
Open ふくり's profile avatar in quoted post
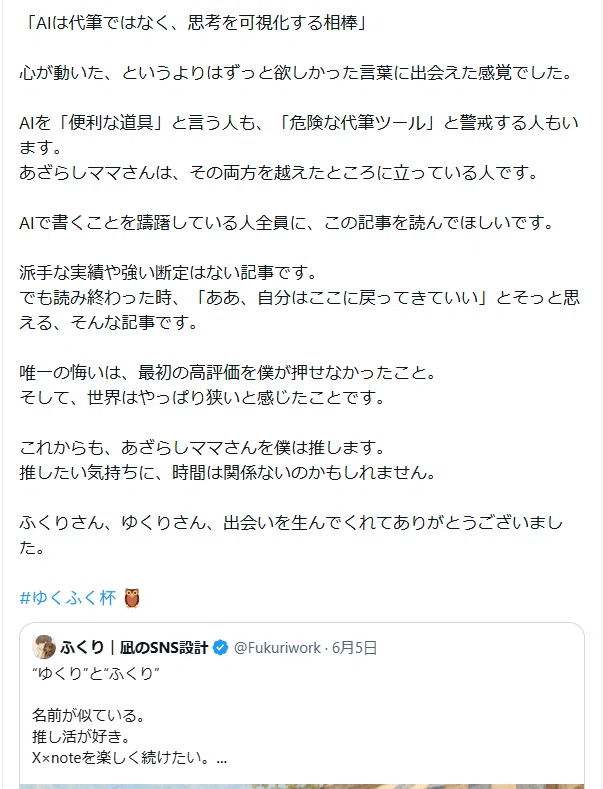point(44,647)
